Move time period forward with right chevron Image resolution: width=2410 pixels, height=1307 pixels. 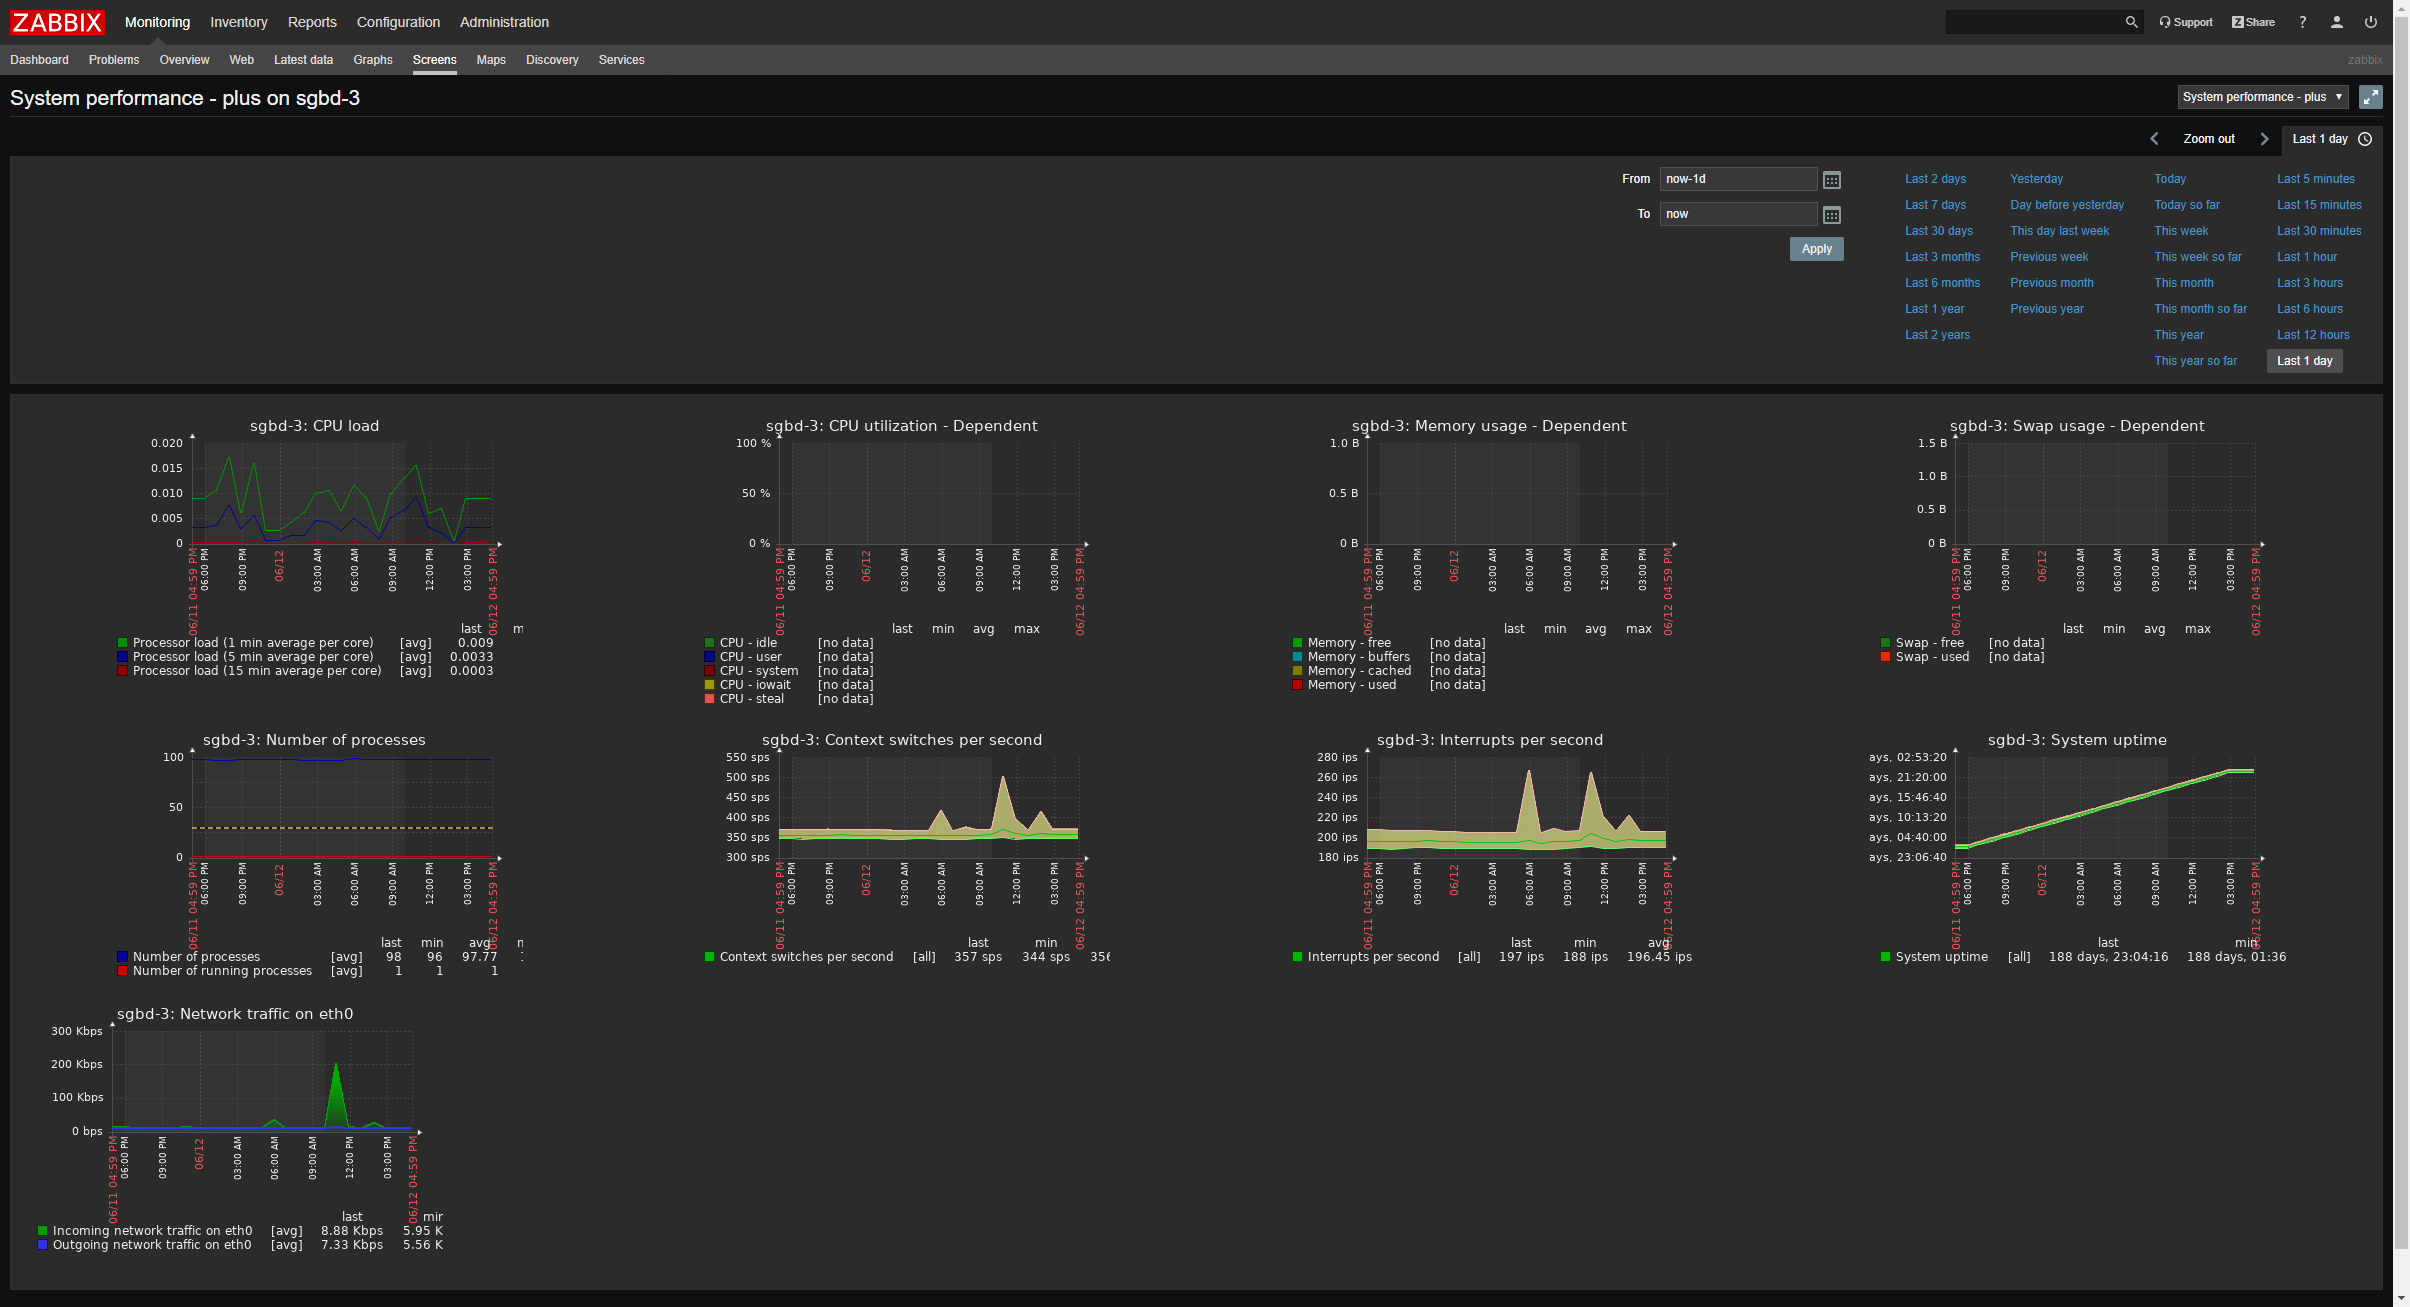coord(2265,139)
